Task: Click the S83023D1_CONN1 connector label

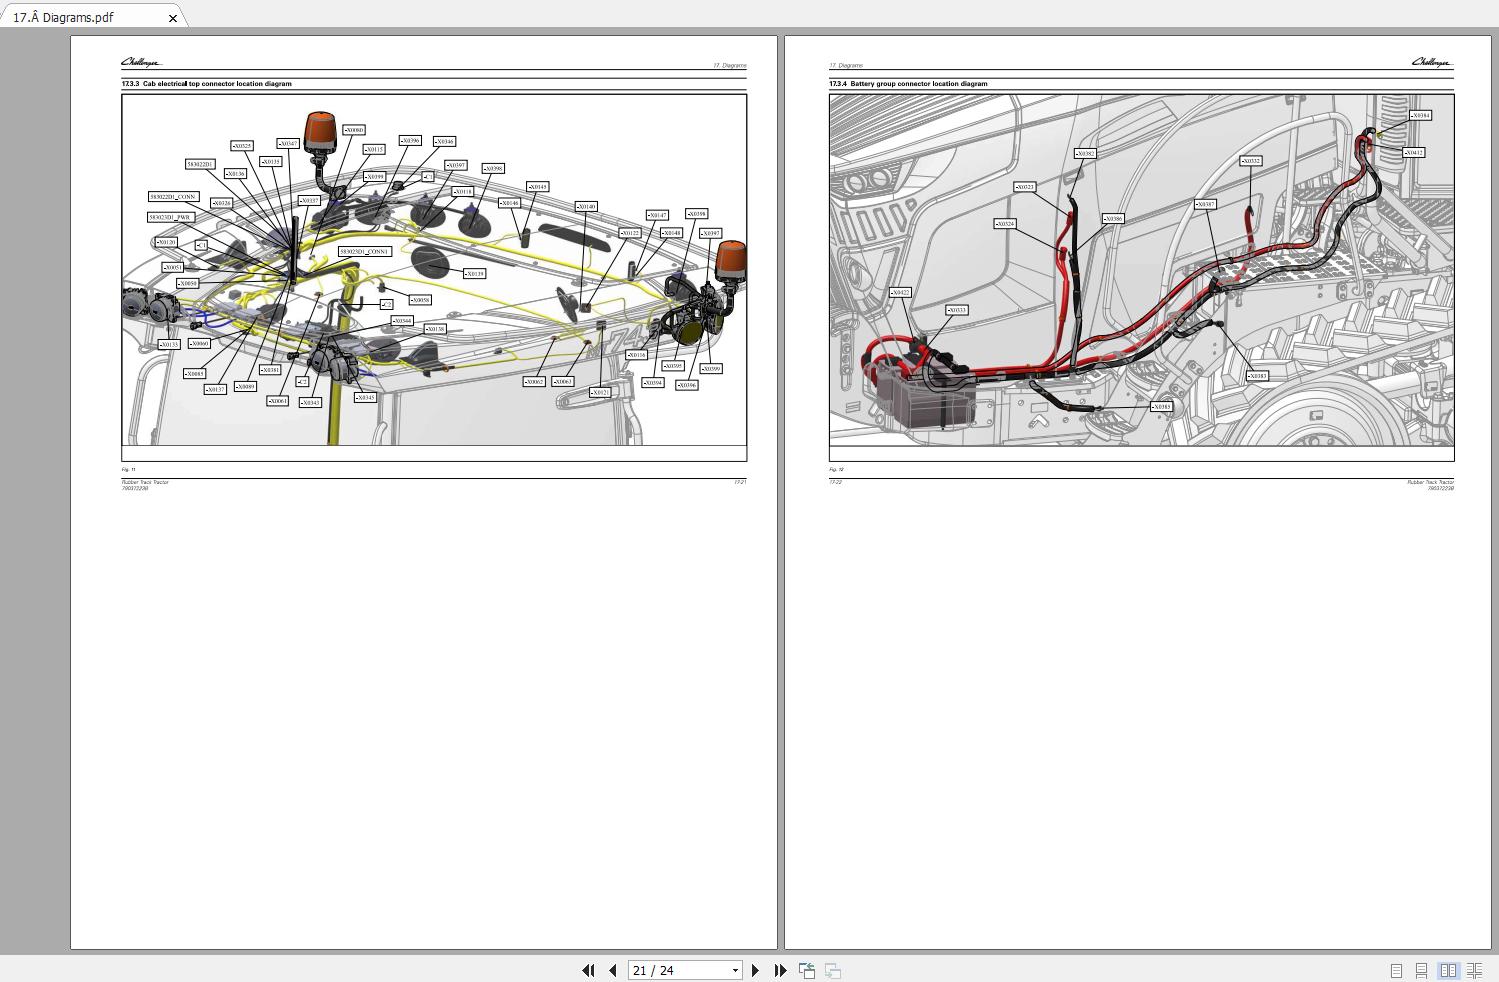Action: 364,252
